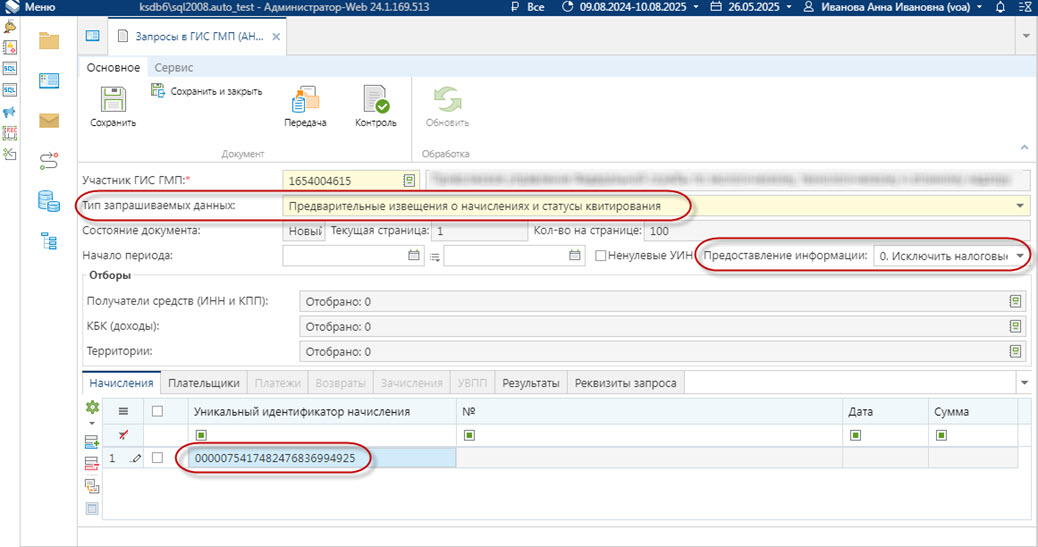Viewport: 1038px width, 547px height.
Task: Expand the detail tabs overflow arrow
Action: tap(1024, 383)
